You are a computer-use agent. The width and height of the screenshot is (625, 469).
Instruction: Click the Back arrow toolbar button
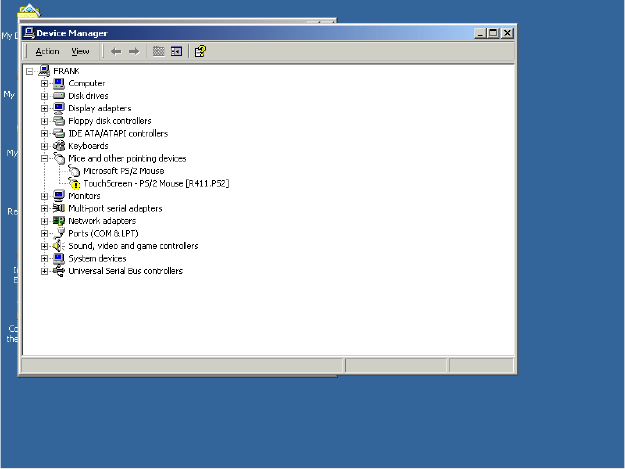click(116, 51)
